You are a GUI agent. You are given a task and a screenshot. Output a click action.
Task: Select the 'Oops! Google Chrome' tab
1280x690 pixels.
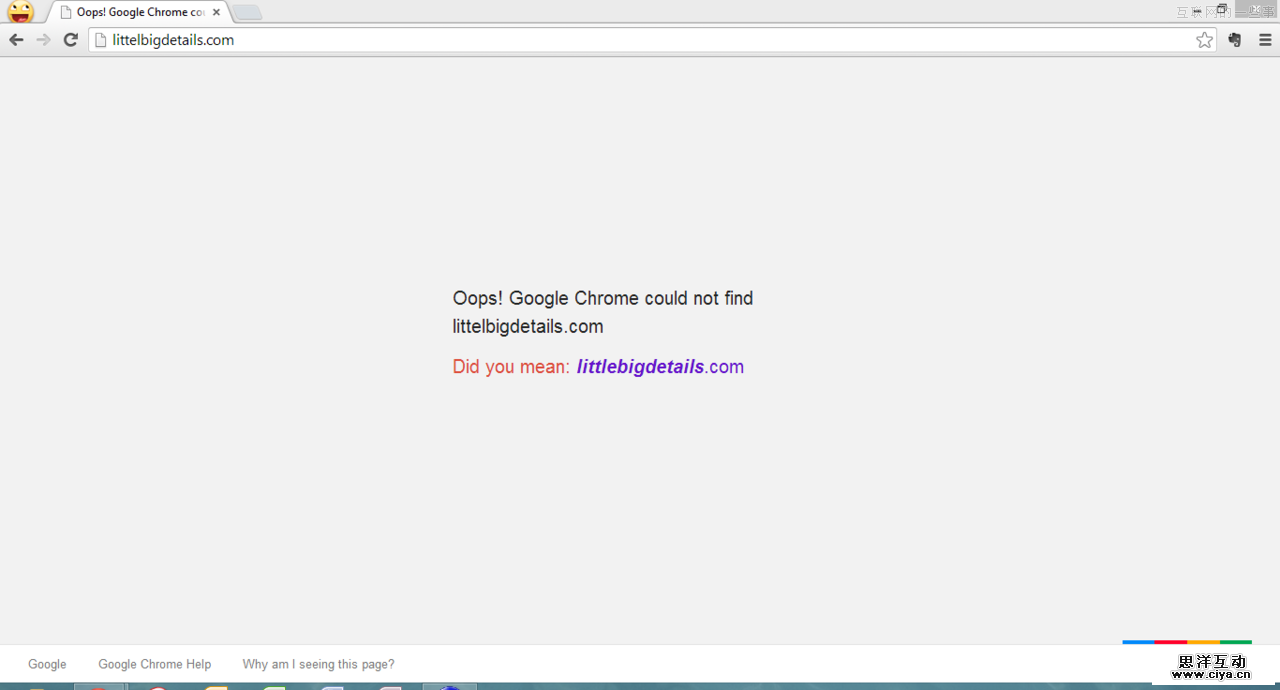coord(139,12)
